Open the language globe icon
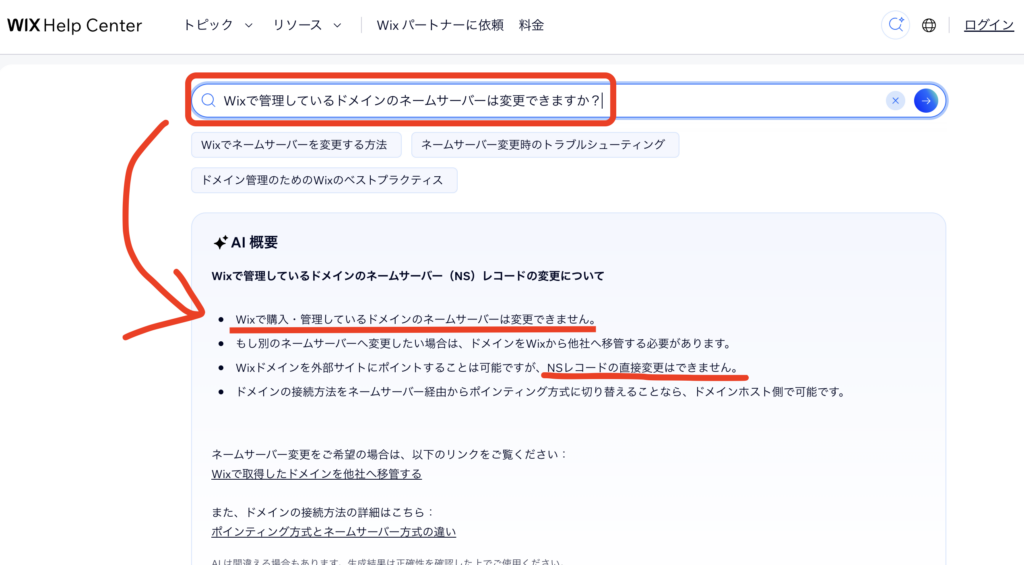This screenshot has height=565, width=1024. [x=929, y=25]
